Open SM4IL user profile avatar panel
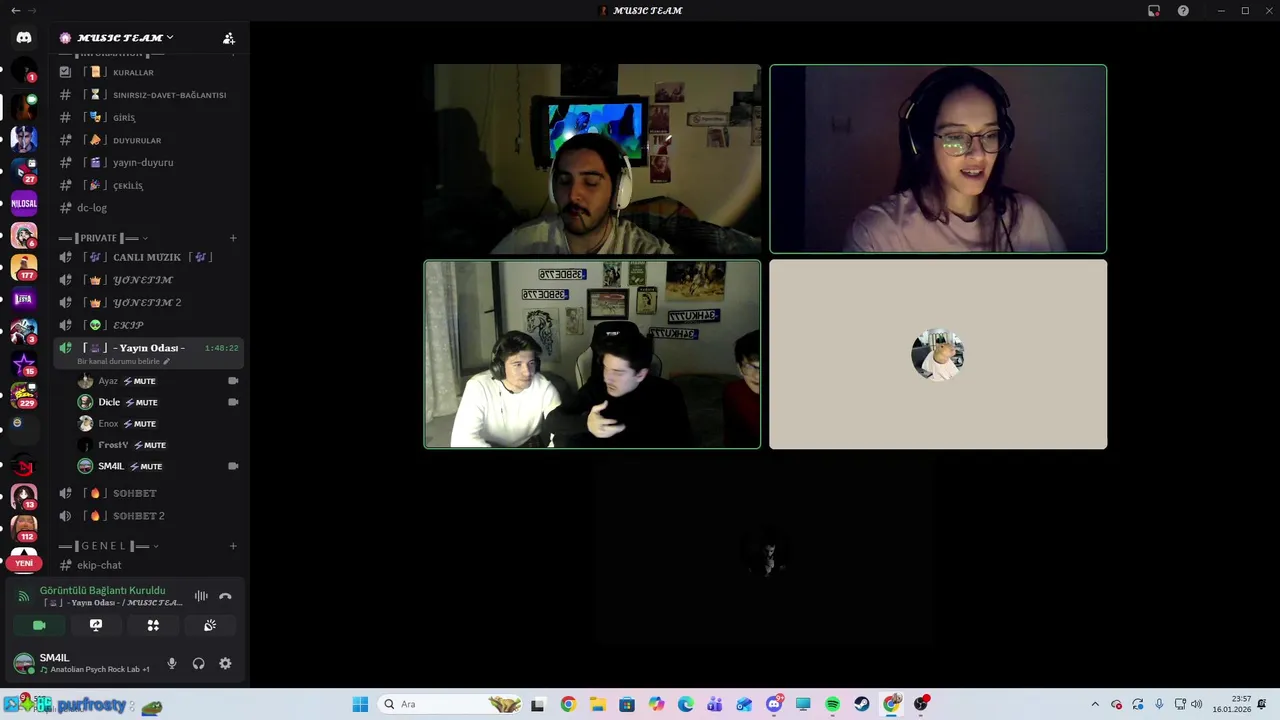 pos(23,663)
